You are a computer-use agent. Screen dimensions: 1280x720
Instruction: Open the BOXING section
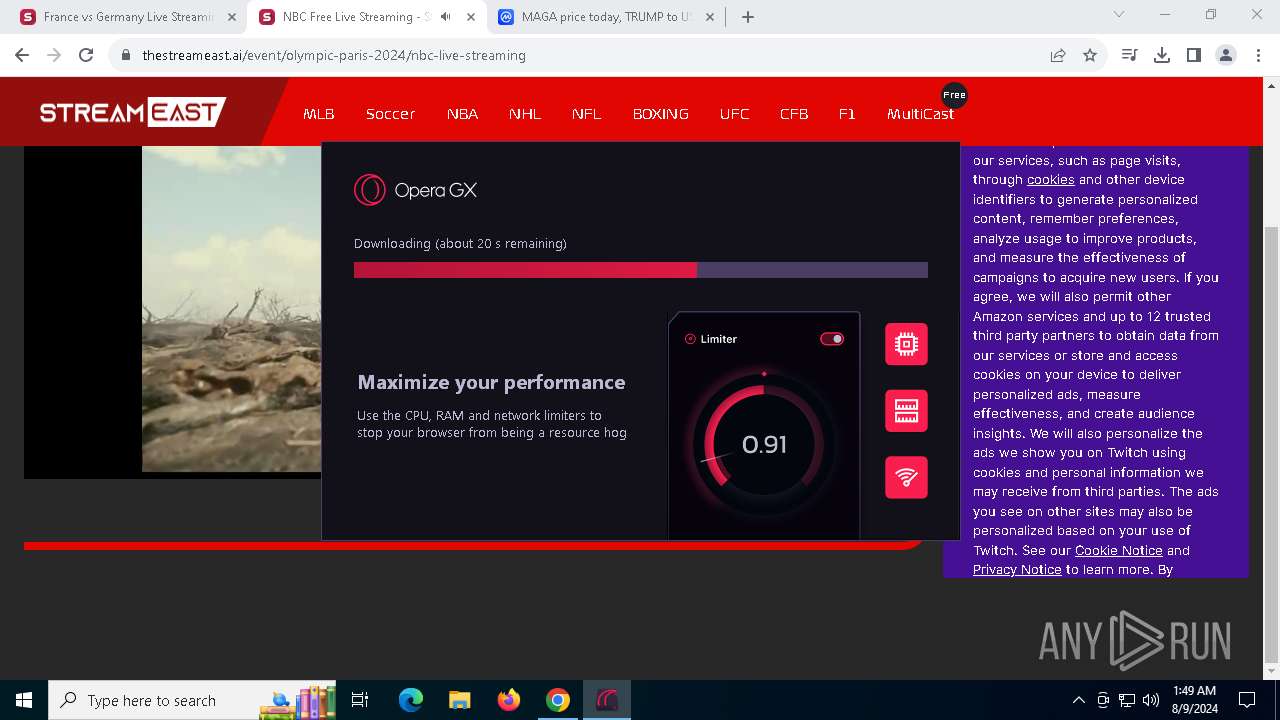(x=661, y=114)
